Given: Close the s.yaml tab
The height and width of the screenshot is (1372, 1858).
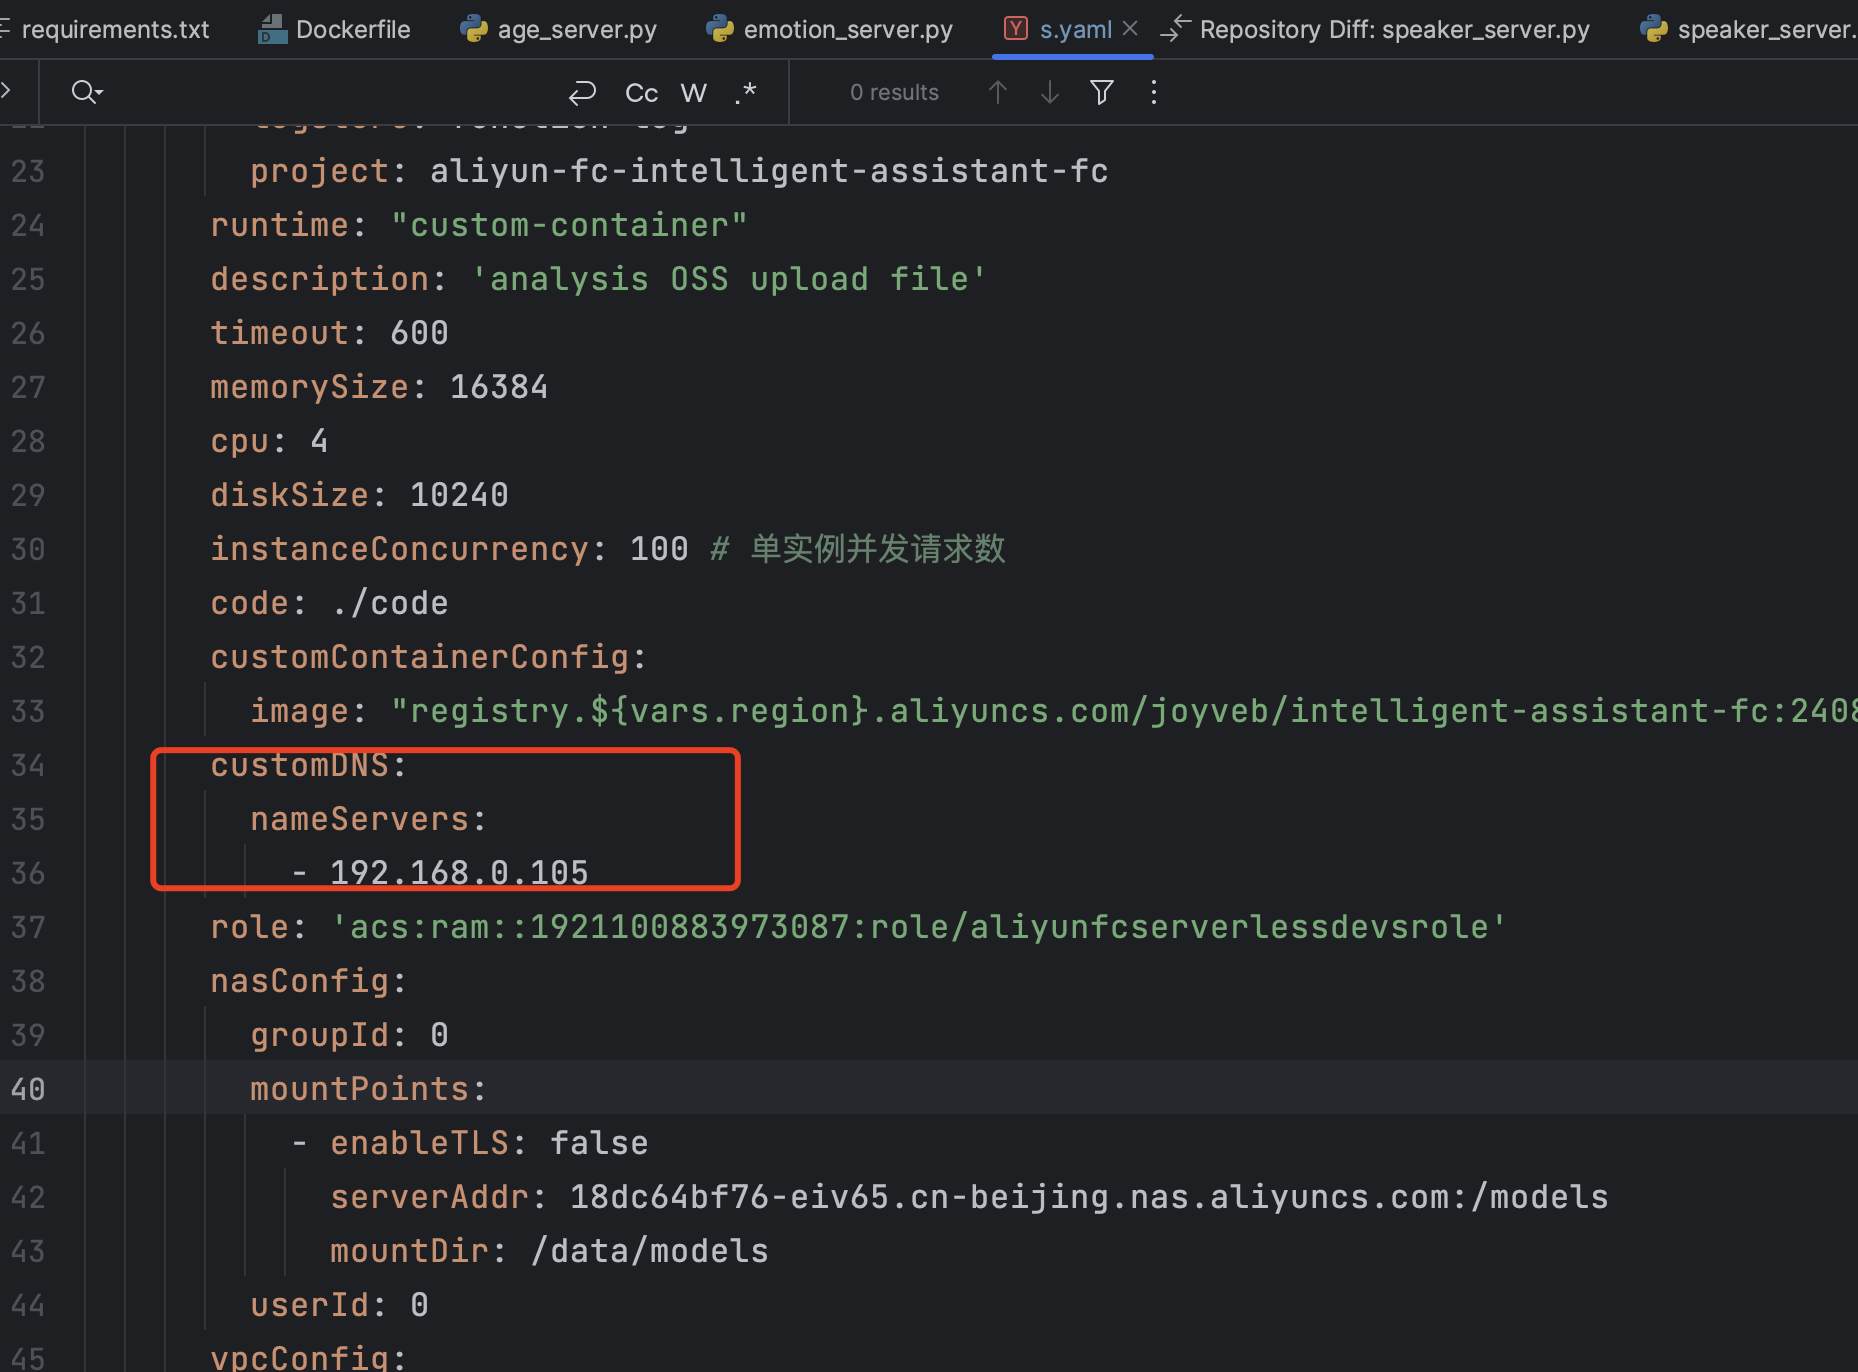Looking at the screenshot, I should tap(1130, 29).
